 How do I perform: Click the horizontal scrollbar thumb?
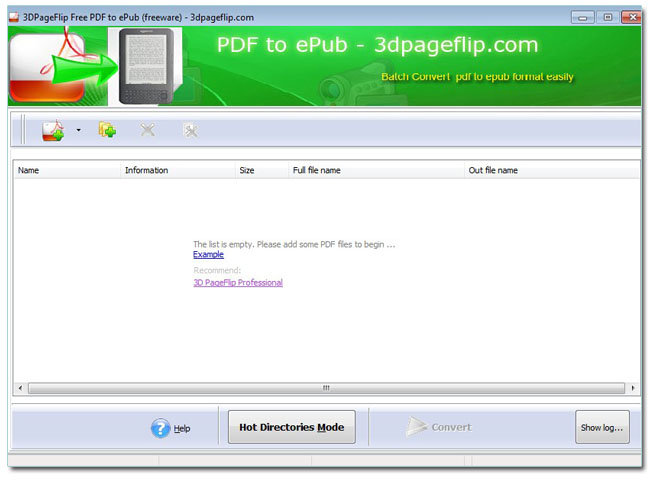pyautogui.click(x=326, y=388)
